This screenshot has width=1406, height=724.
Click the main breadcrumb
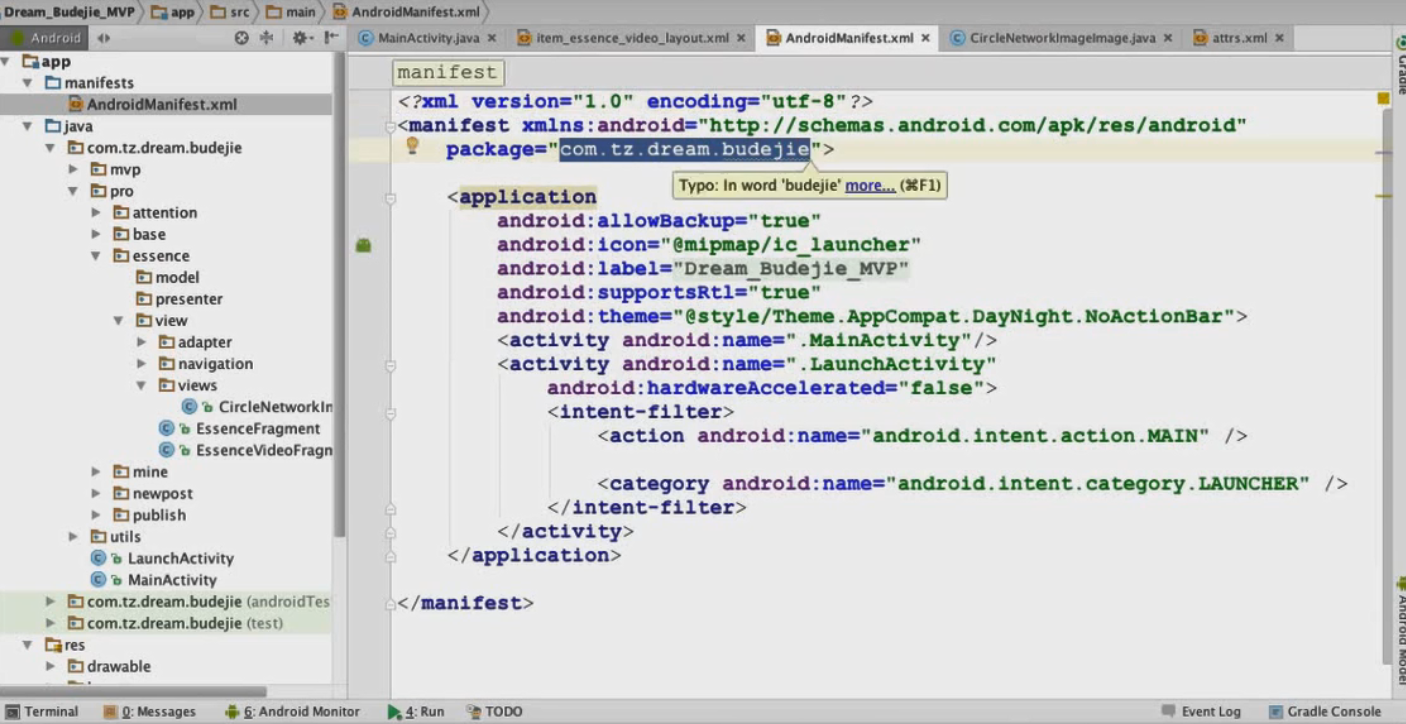tap(291, 12)
